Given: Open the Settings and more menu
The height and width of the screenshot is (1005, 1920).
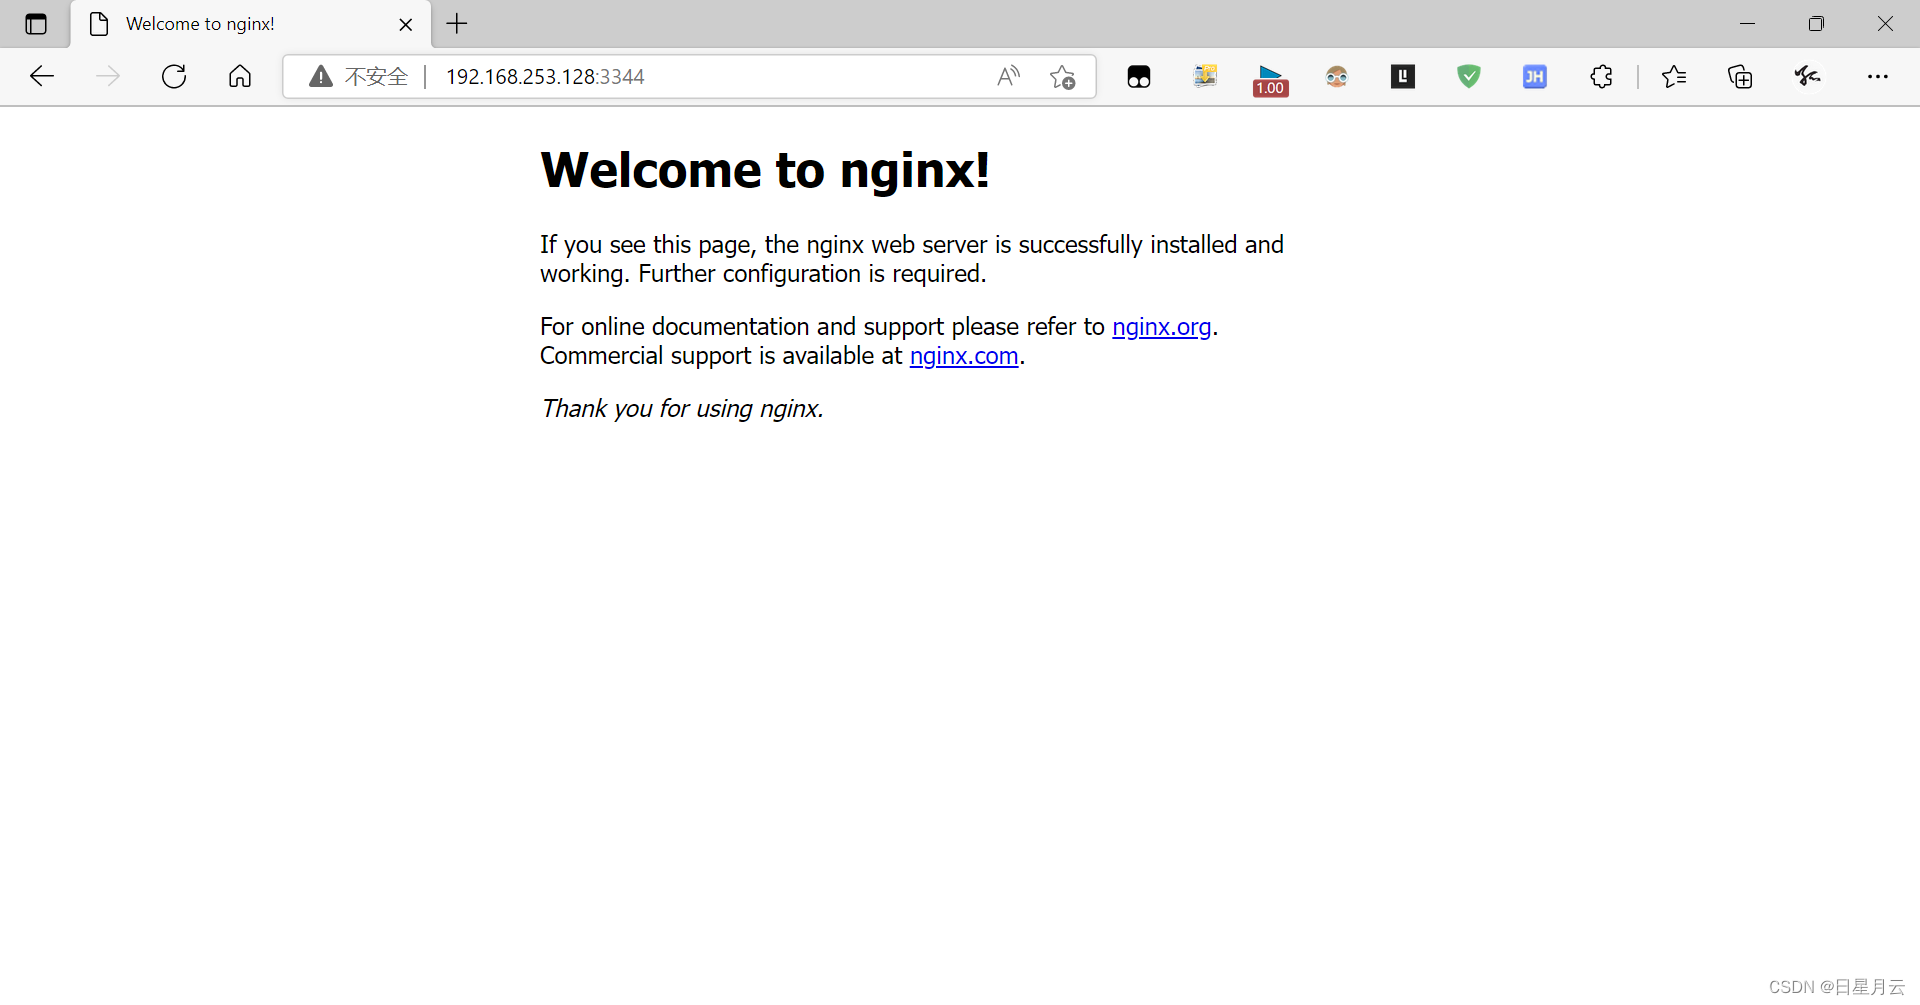Looking at the screenshot, I should pyautogui.click(x=1879, y=76).
